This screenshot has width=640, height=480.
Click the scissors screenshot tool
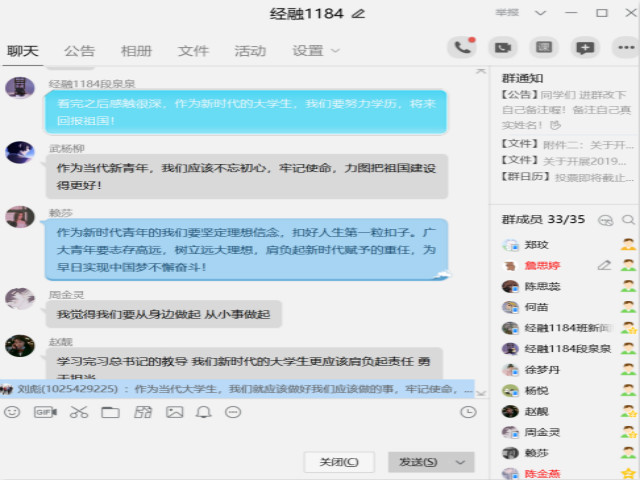point(78,412)
